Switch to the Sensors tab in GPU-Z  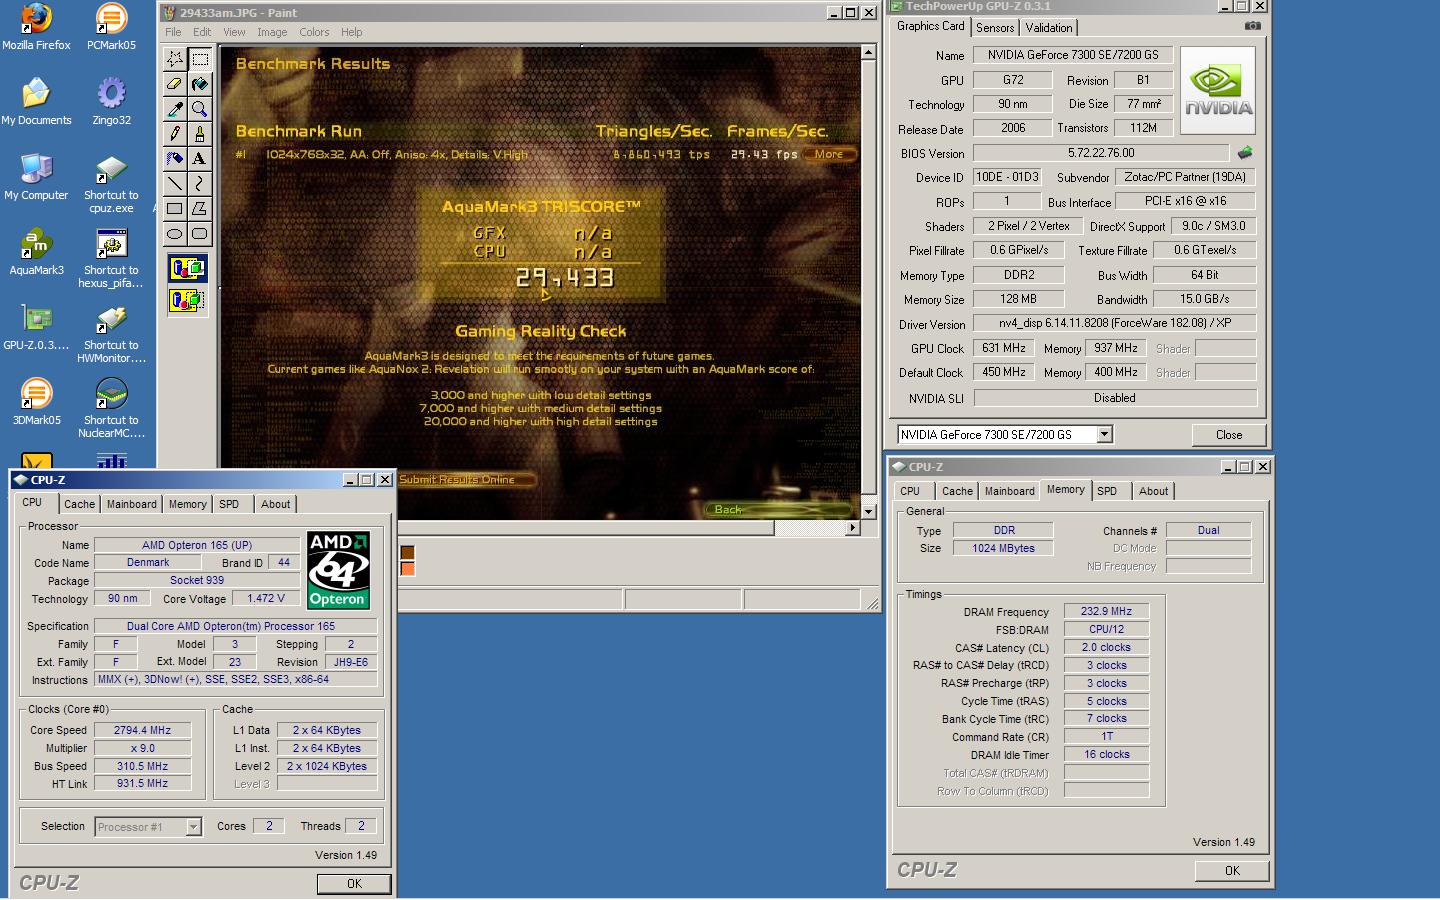point(995,28)
